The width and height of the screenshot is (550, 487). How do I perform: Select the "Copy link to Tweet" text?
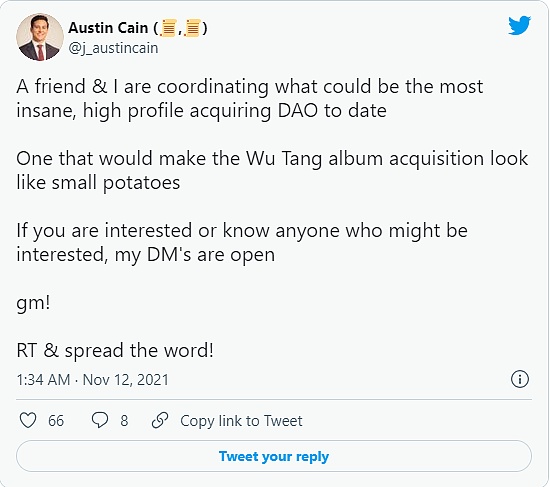[241, 421]
